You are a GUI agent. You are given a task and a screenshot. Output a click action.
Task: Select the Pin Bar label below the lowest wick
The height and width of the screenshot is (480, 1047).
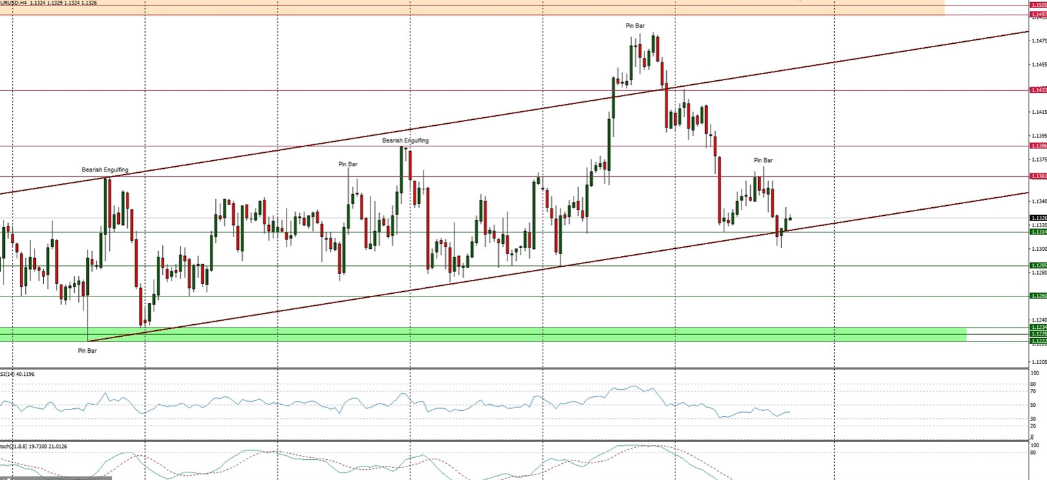click(87, 351)
